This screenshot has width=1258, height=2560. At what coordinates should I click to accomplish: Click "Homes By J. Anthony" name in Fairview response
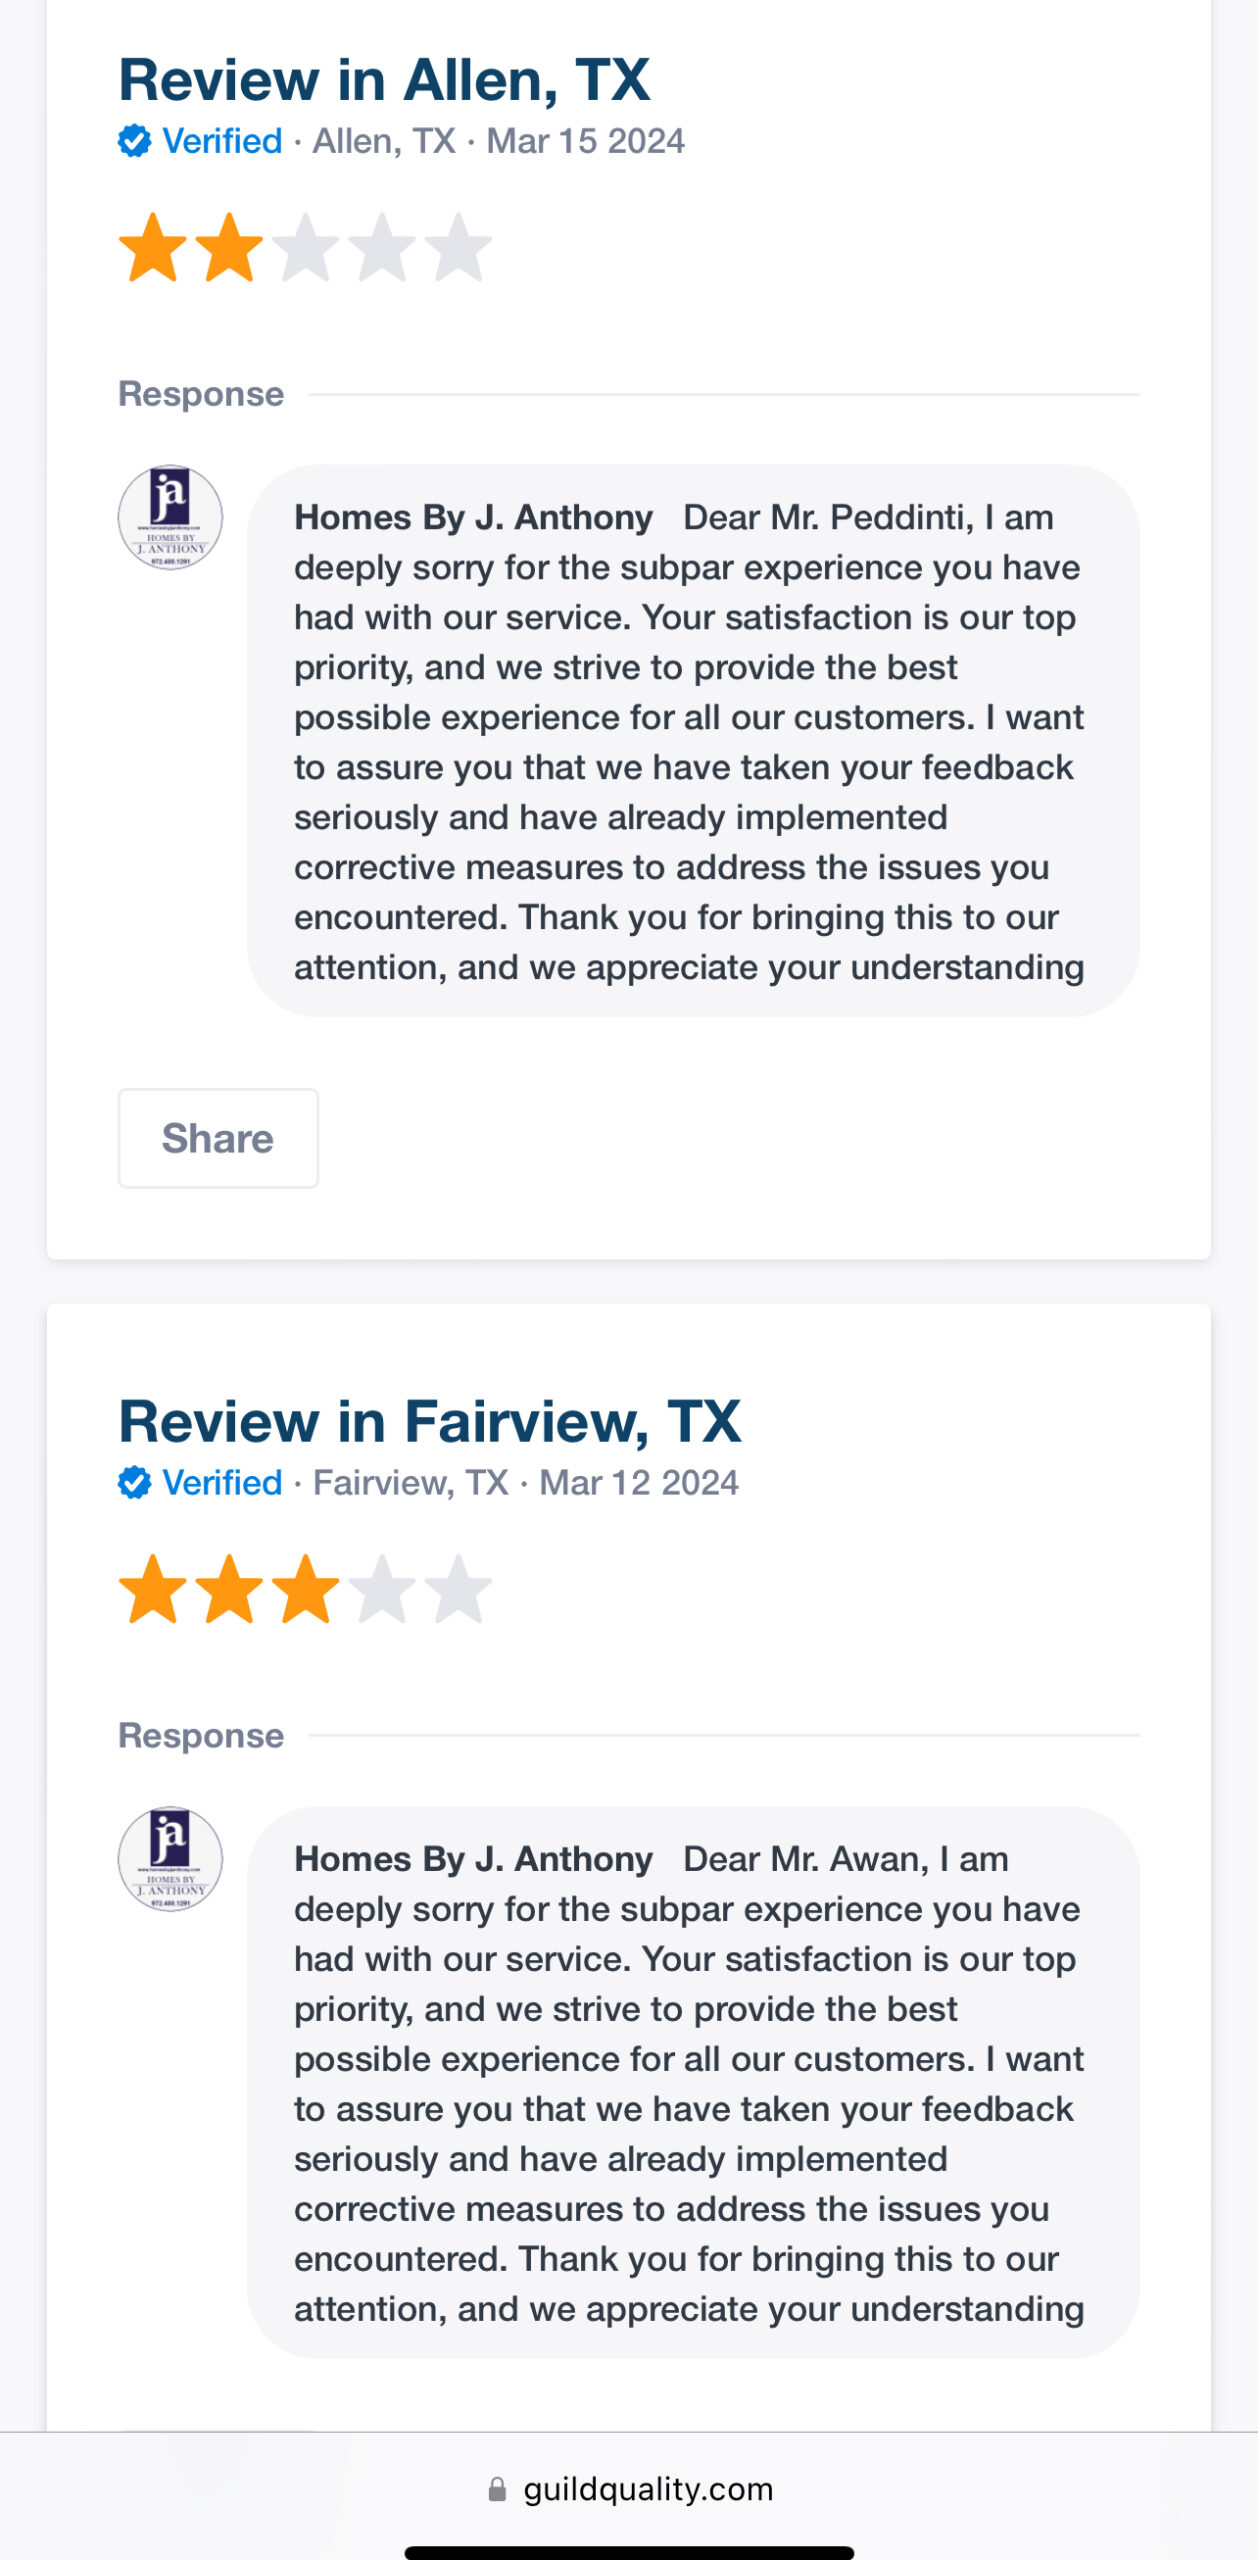point(473,1859)
